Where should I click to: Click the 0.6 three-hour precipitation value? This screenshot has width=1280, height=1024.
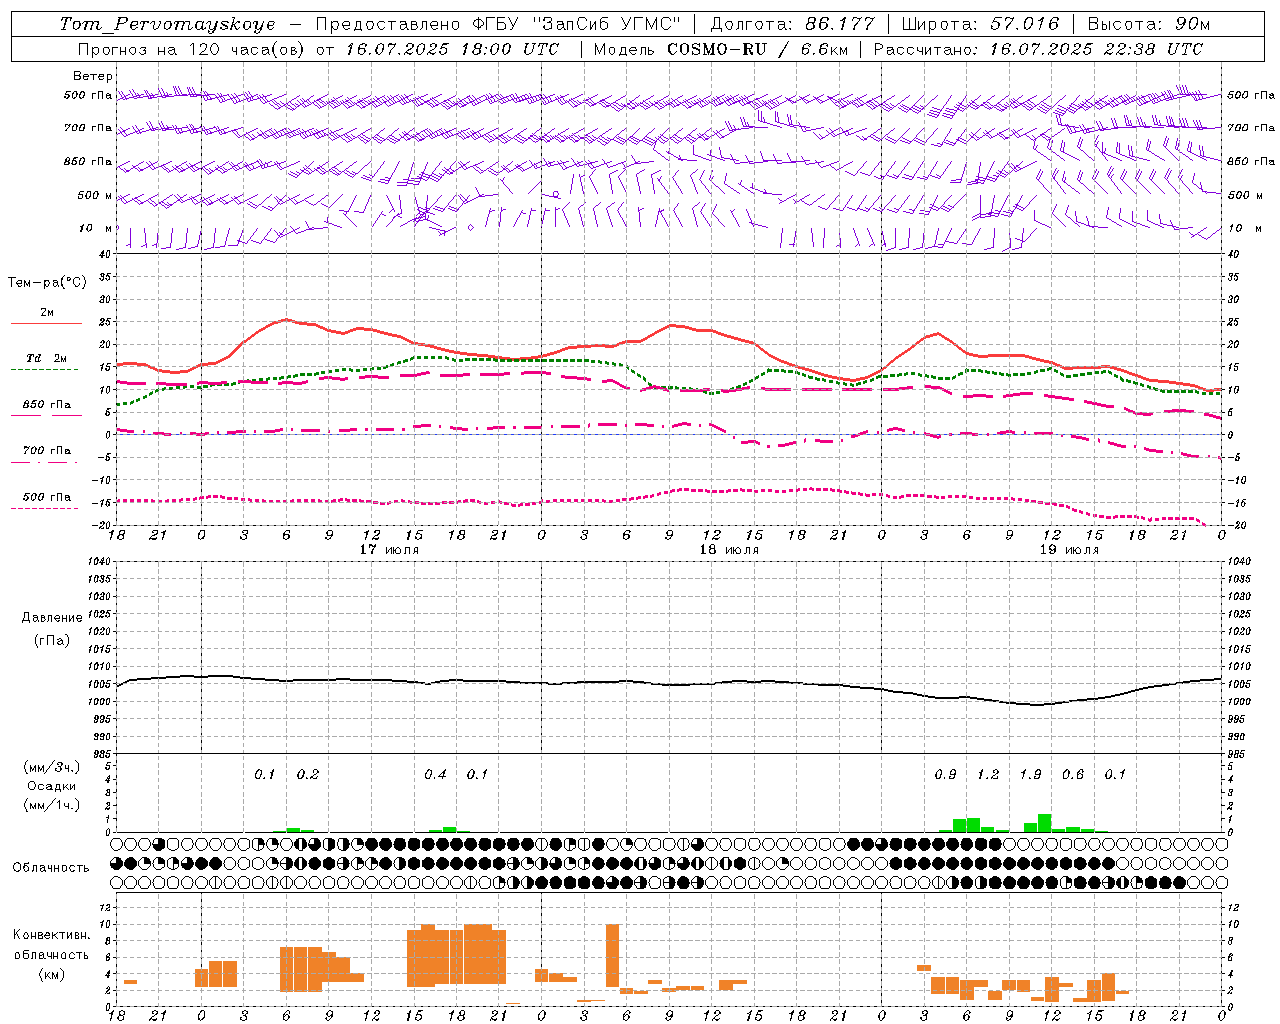click(x=1073, y=775)
